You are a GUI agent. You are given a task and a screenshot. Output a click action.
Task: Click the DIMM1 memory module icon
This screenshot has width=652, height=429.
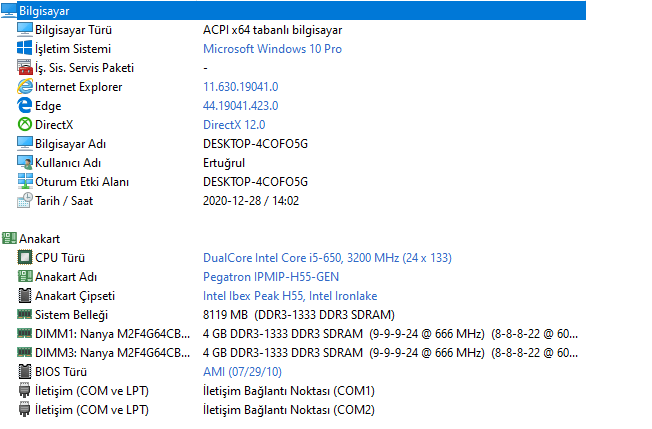pos(25,333)
